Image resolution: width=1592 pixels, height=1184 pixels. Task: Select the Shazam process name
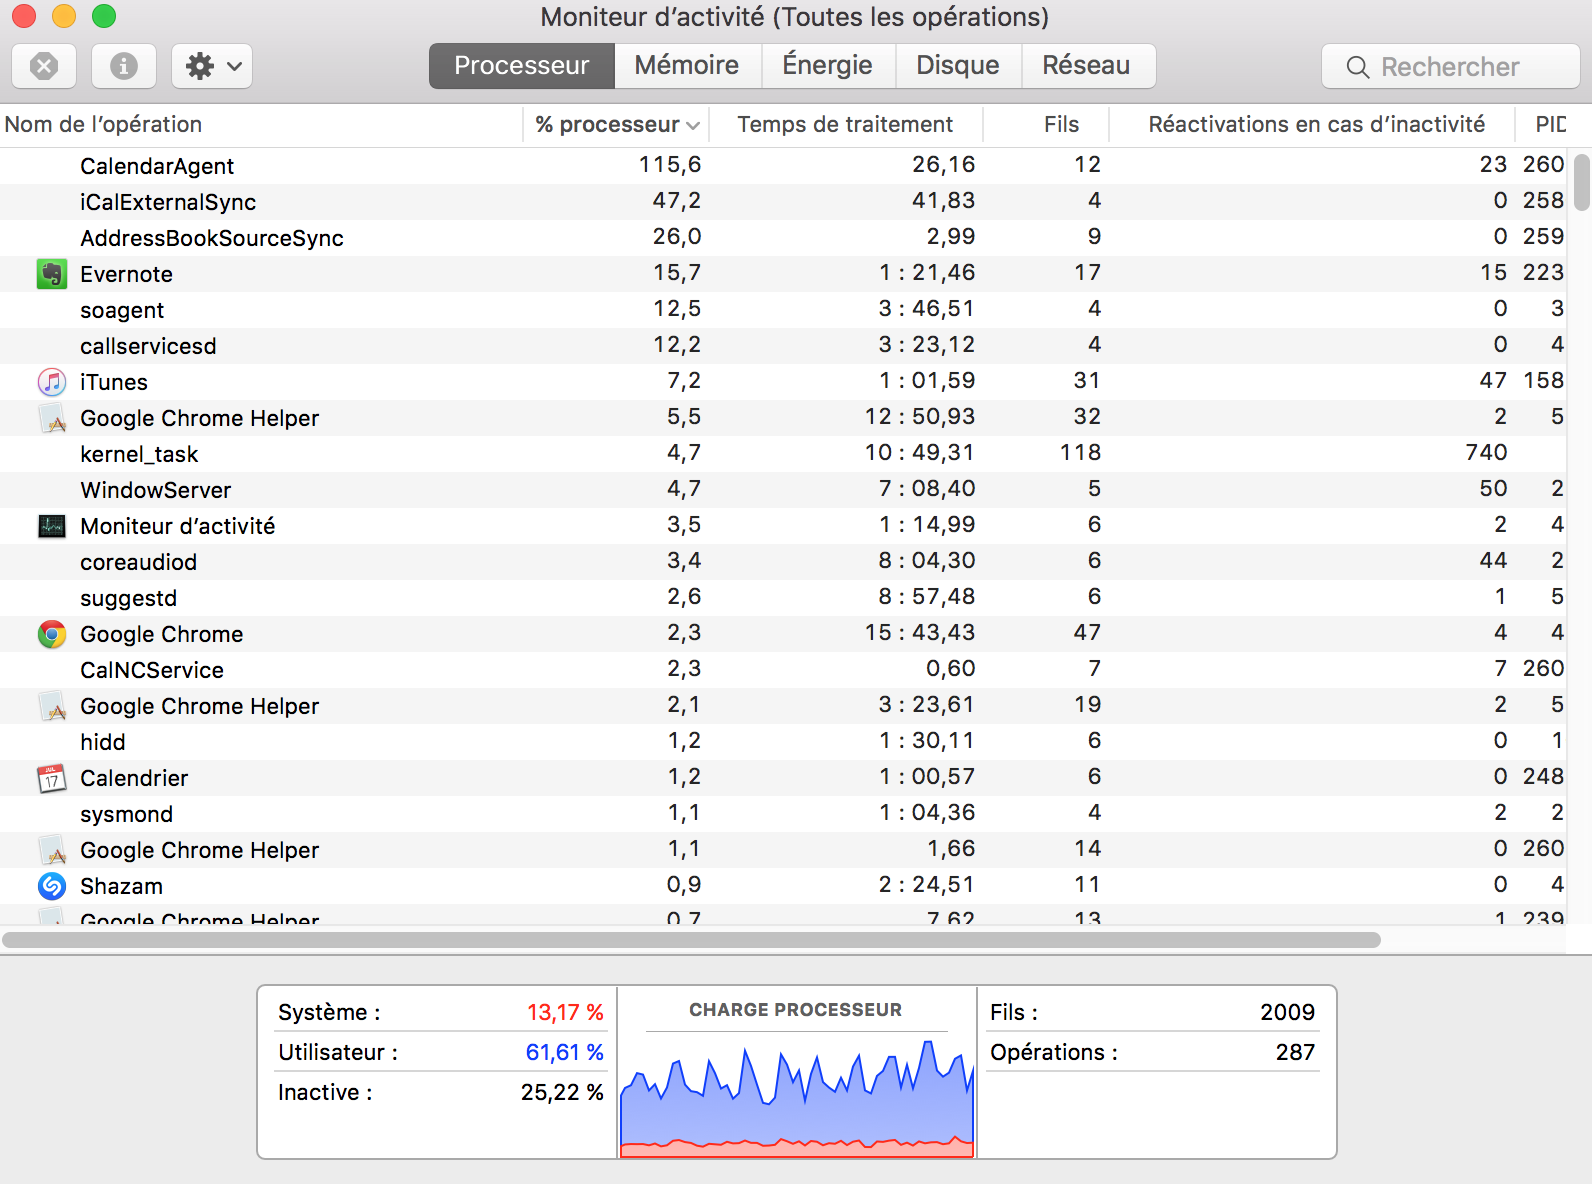121,886
